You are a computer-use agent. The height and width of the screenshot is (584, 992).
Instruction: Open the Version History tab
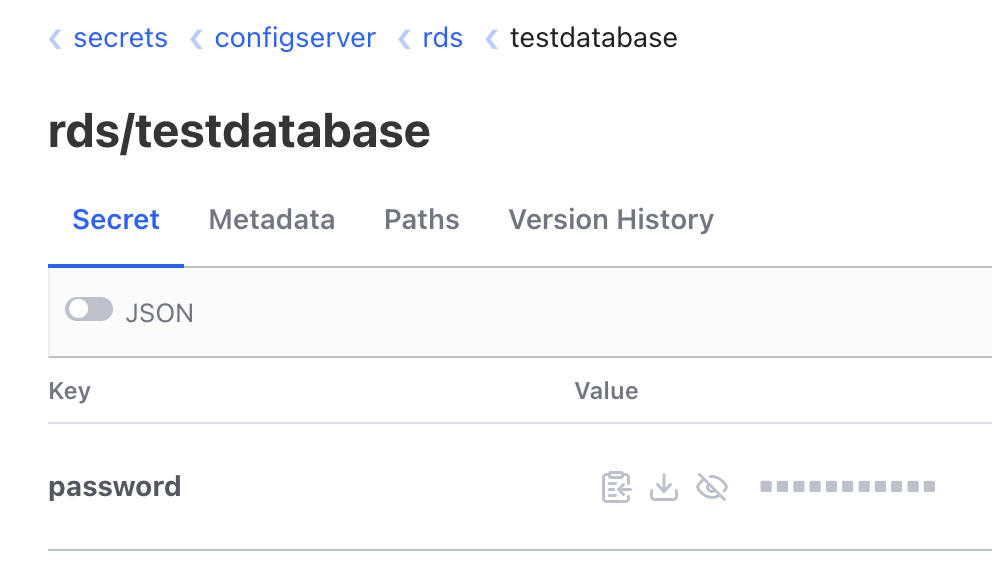click(610, 219)
